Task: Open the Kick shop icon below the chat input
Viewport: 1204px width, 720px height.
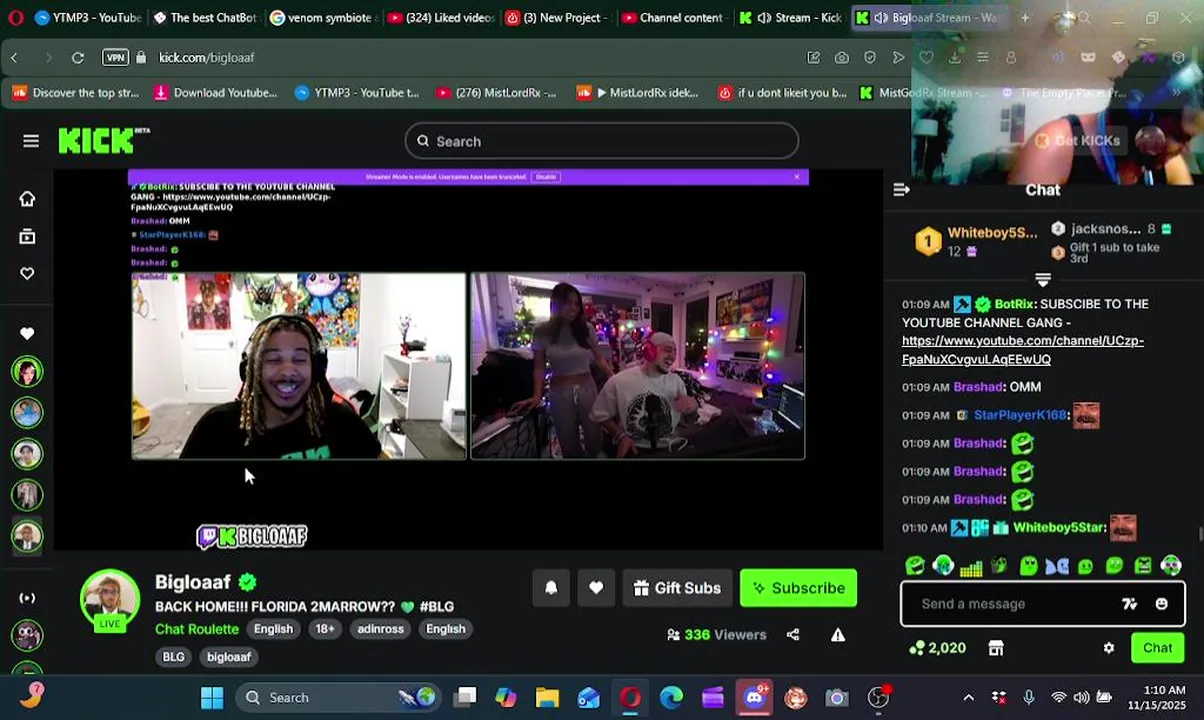Action: pyautogui.click(x=996, y=648)
